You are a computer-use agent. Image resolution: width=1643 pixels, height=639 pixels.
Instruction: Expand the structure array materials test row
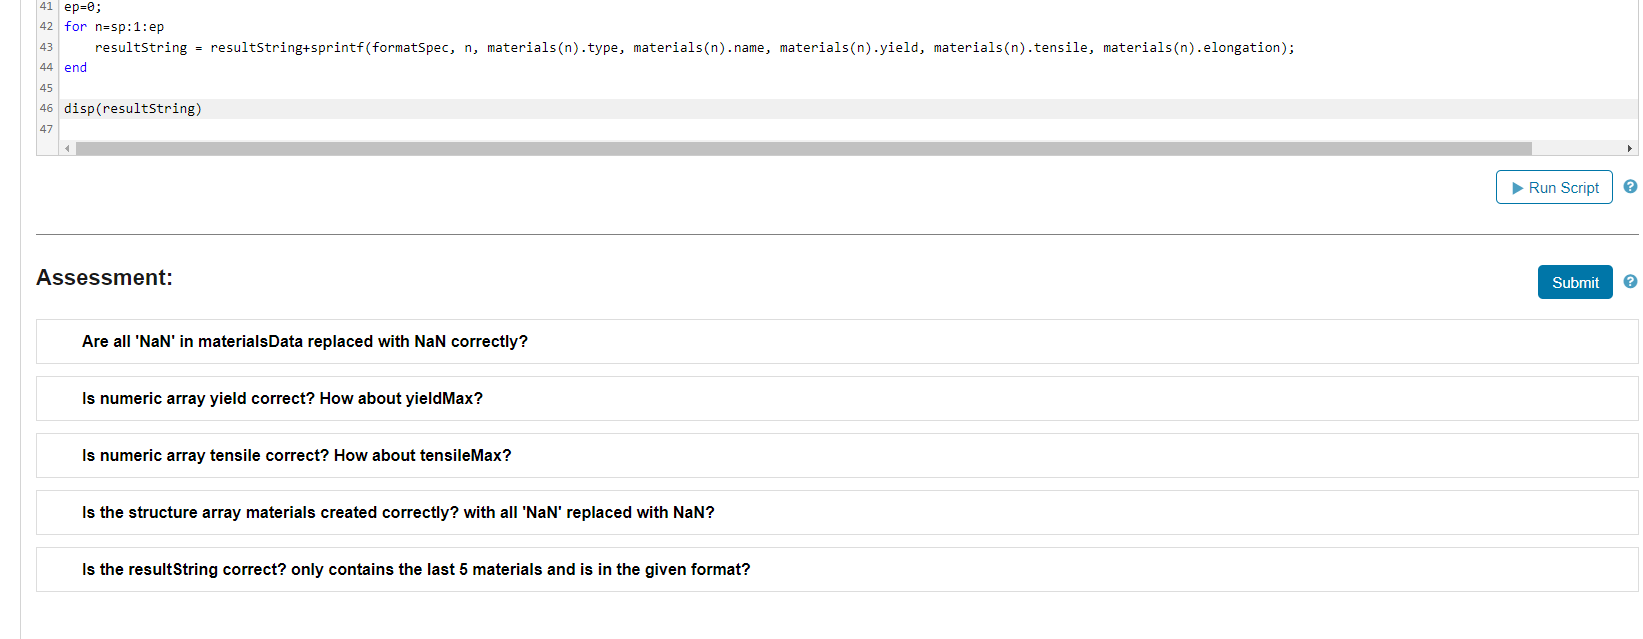coord(837,513)
